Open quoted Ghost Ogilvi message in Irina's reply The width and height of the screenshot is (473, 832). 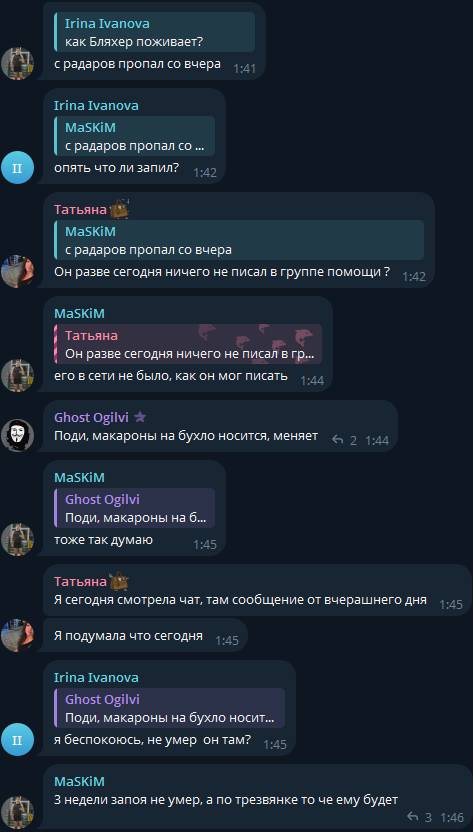(x=169, y=708)
